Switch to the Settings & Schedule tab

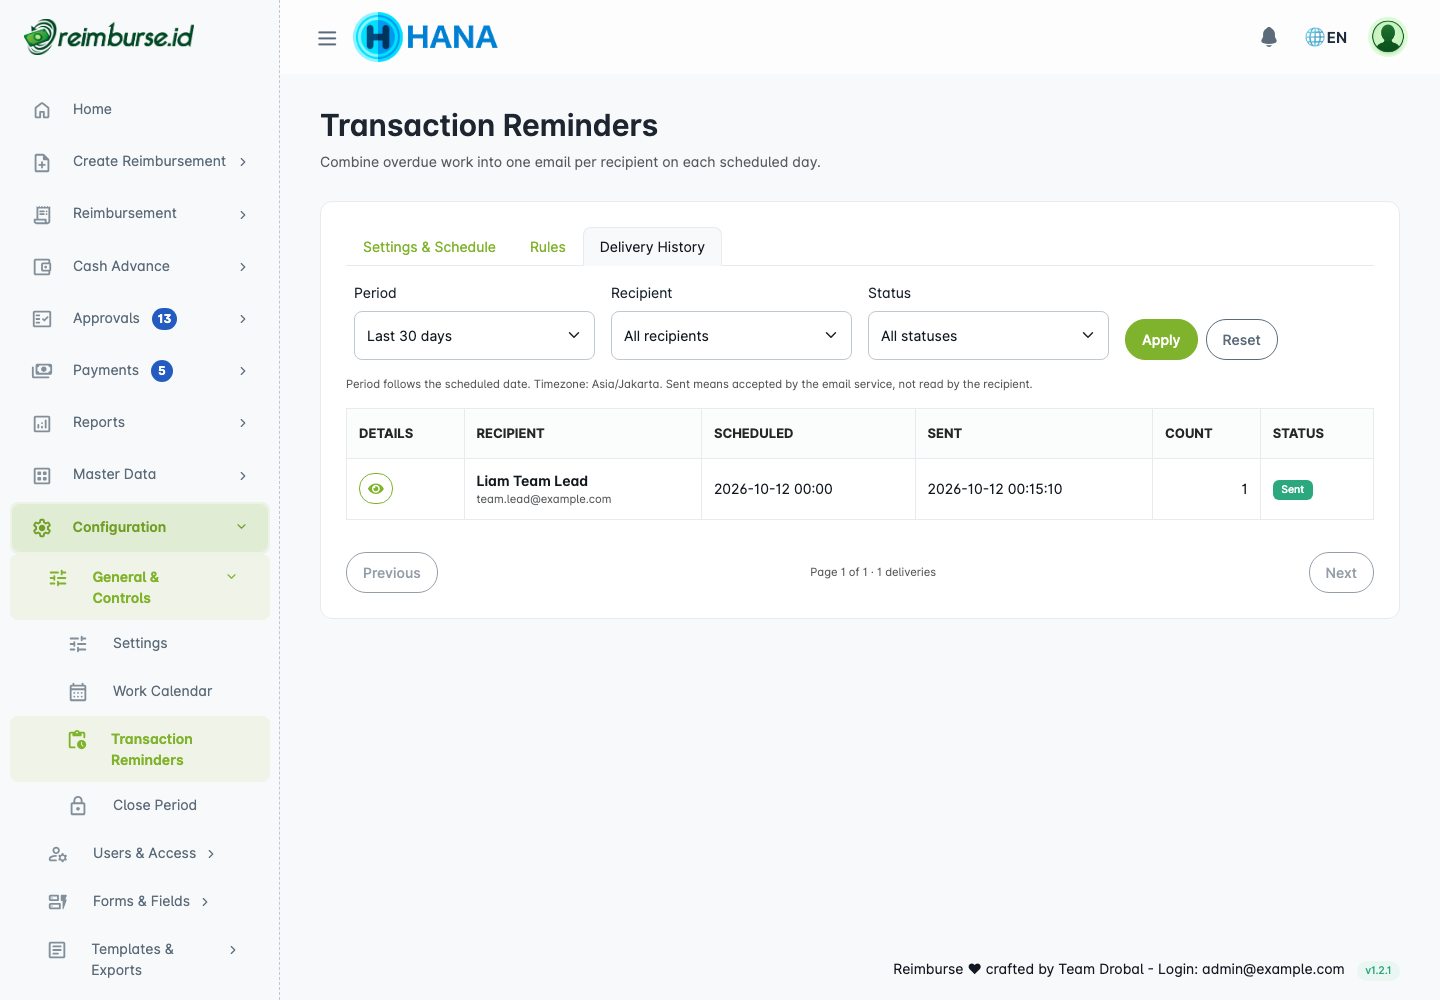pyautogui.click(x=429, y=247)
